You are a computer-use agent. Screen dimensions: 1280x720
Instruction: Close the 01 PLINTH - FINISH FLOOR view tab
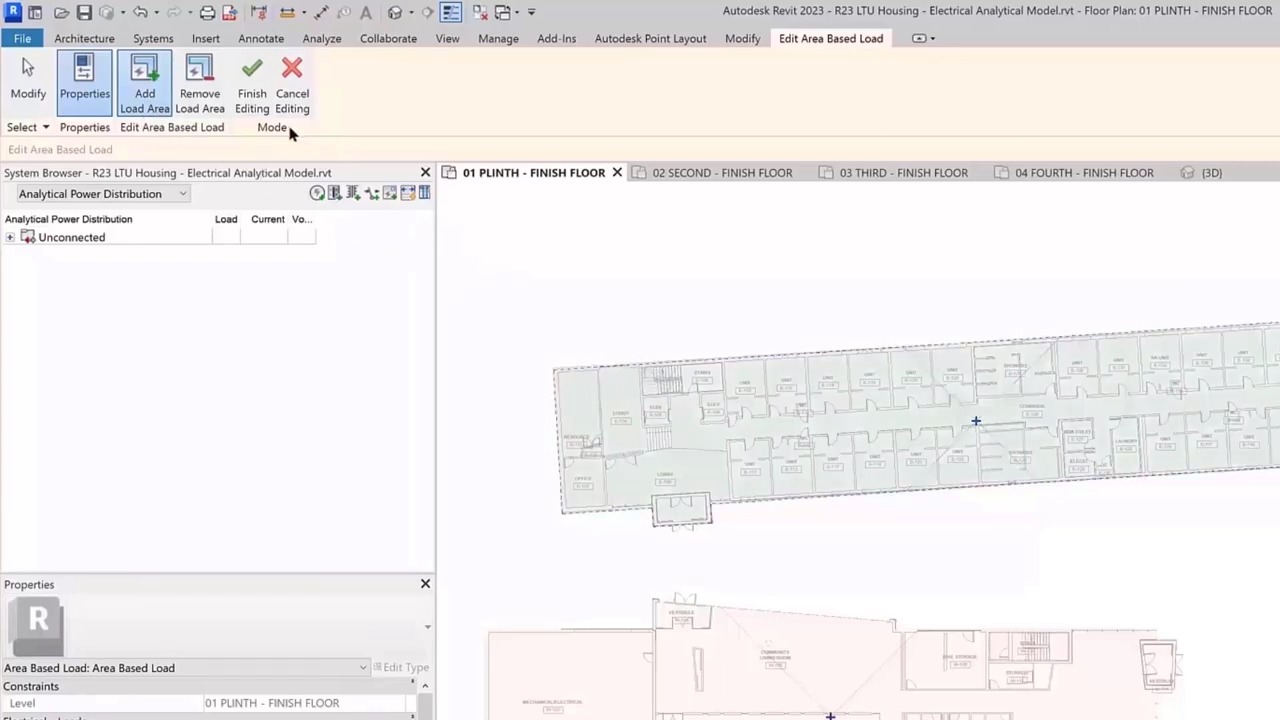coord(617,173)
